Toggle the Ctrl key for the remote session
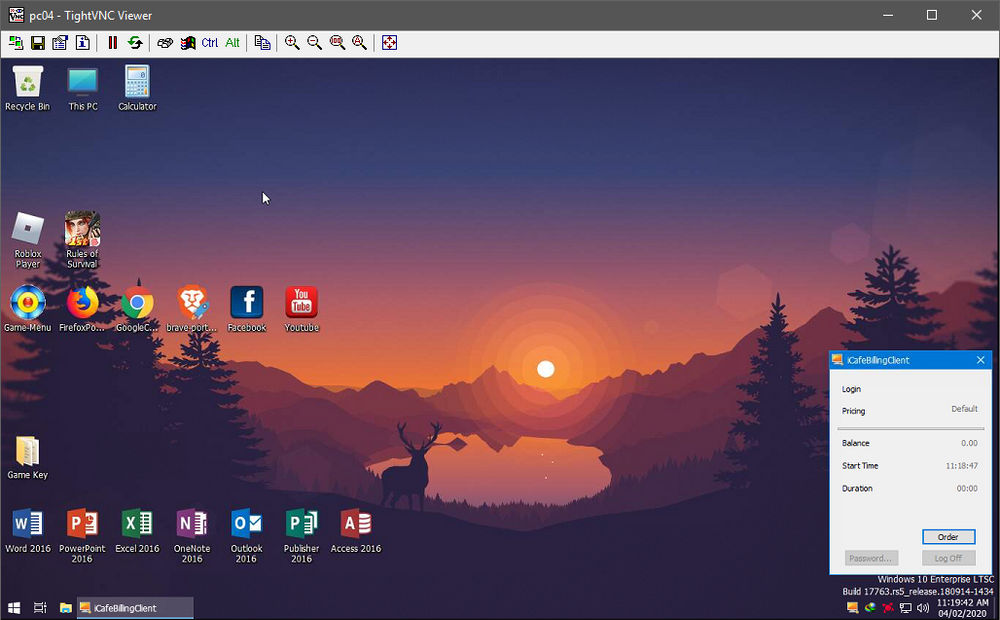This screenshot has width=1000, height=620. [209, 42]
